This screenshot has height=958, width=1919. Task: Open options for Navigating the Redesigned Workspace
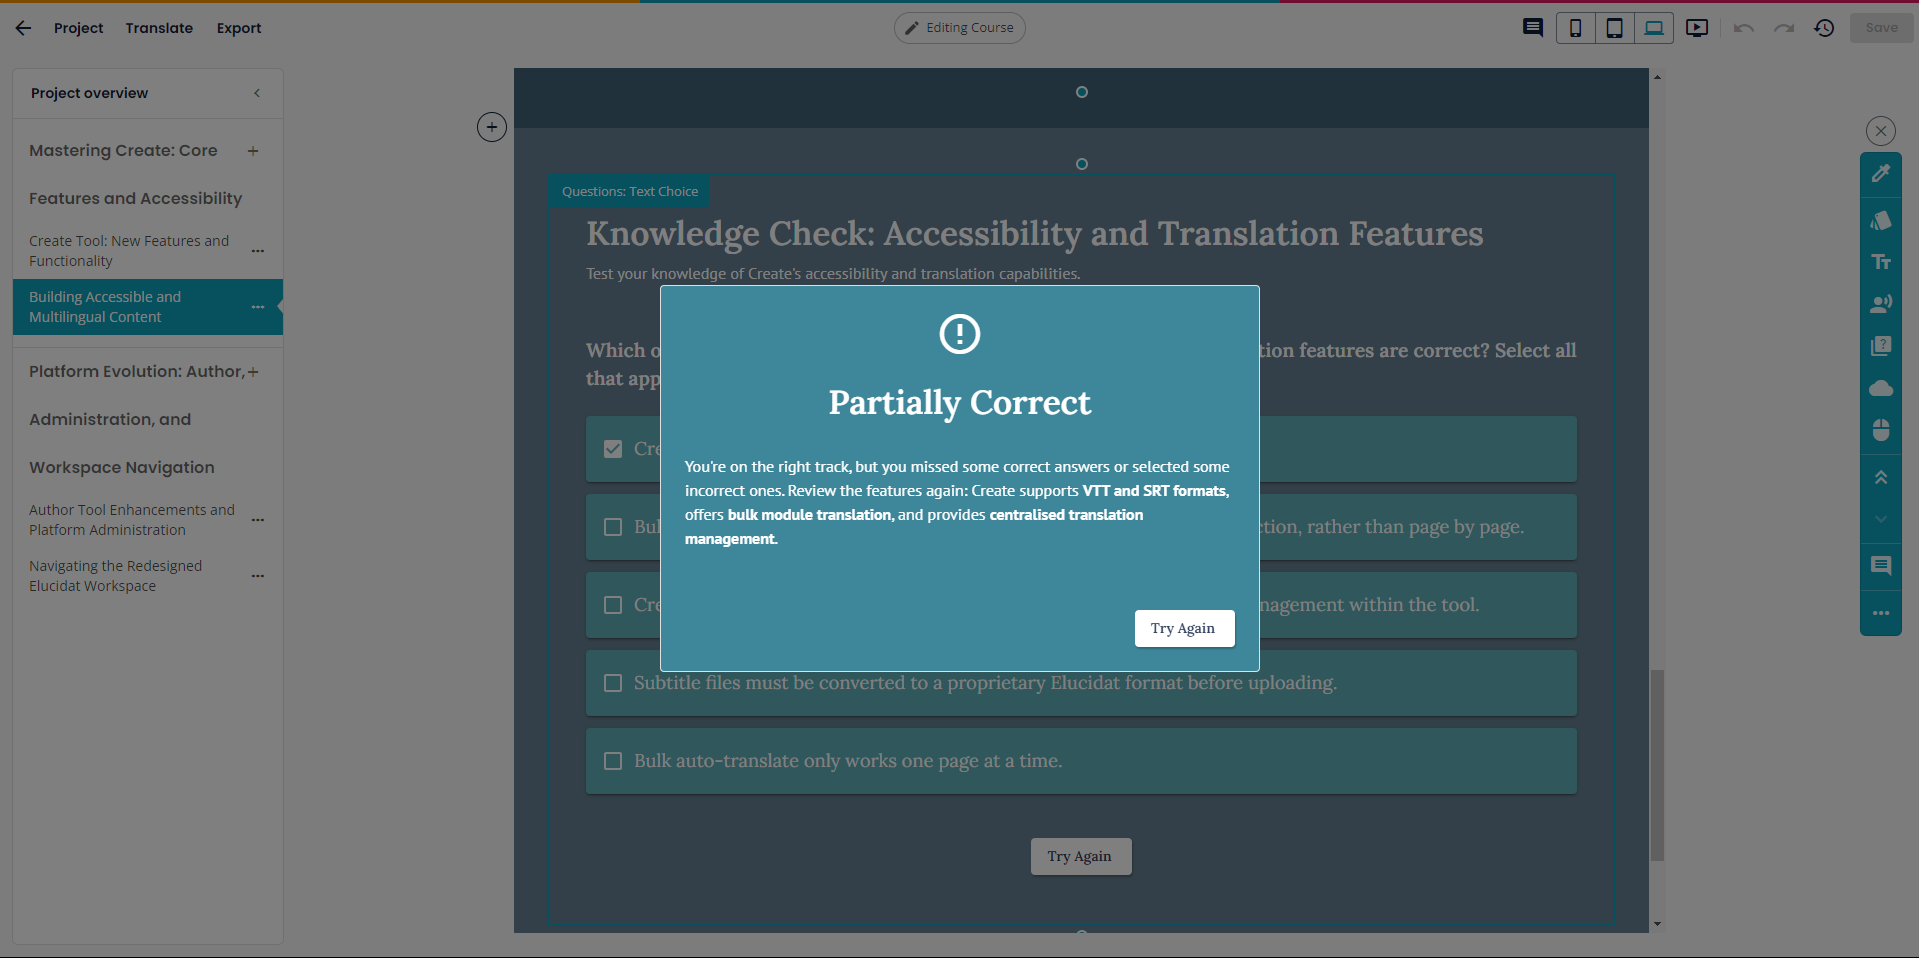(258, 576)
